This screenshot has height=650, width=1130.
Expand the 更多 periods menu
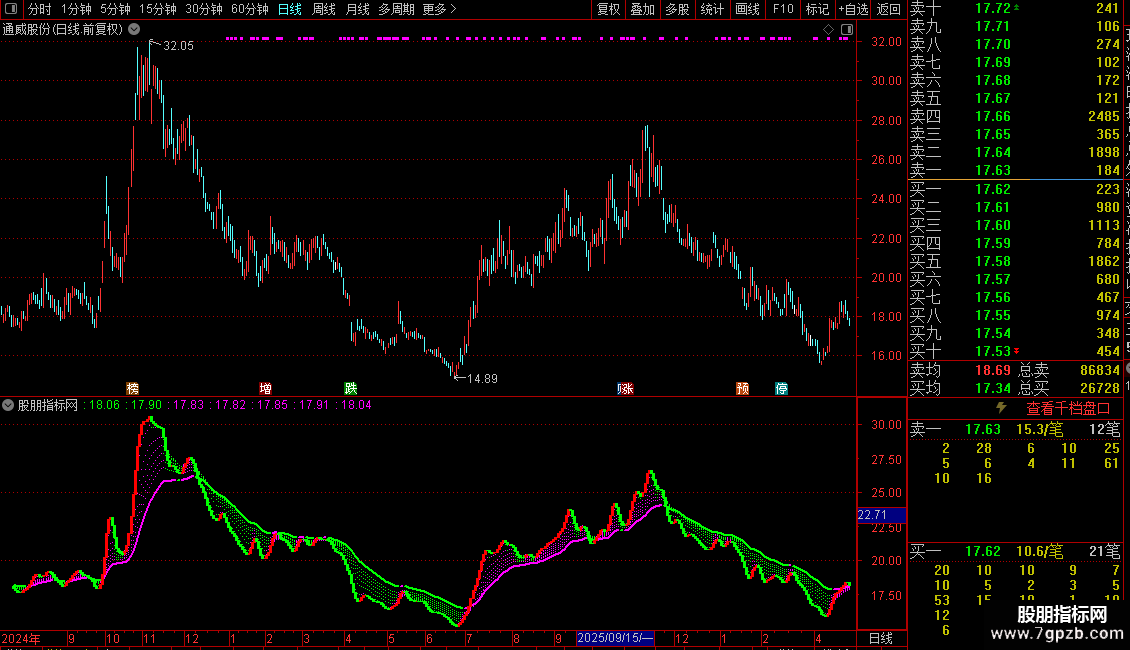point(439,9)
